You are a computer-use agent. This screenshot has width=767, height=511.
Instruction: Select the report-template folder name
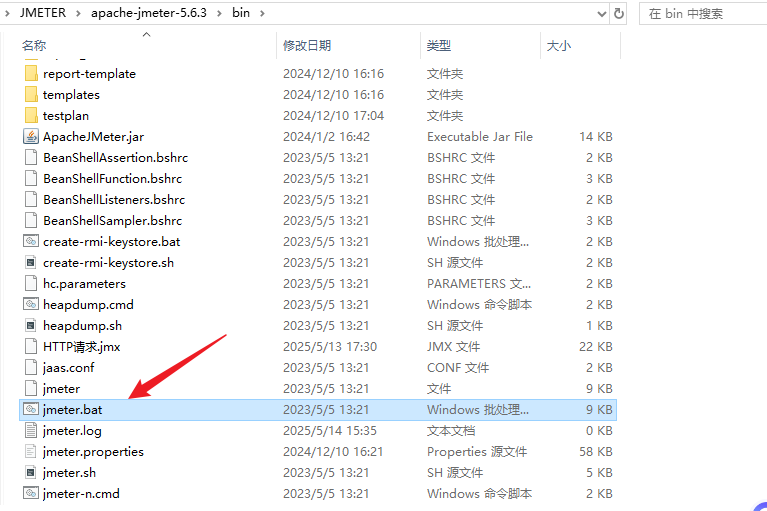point(90,74)
